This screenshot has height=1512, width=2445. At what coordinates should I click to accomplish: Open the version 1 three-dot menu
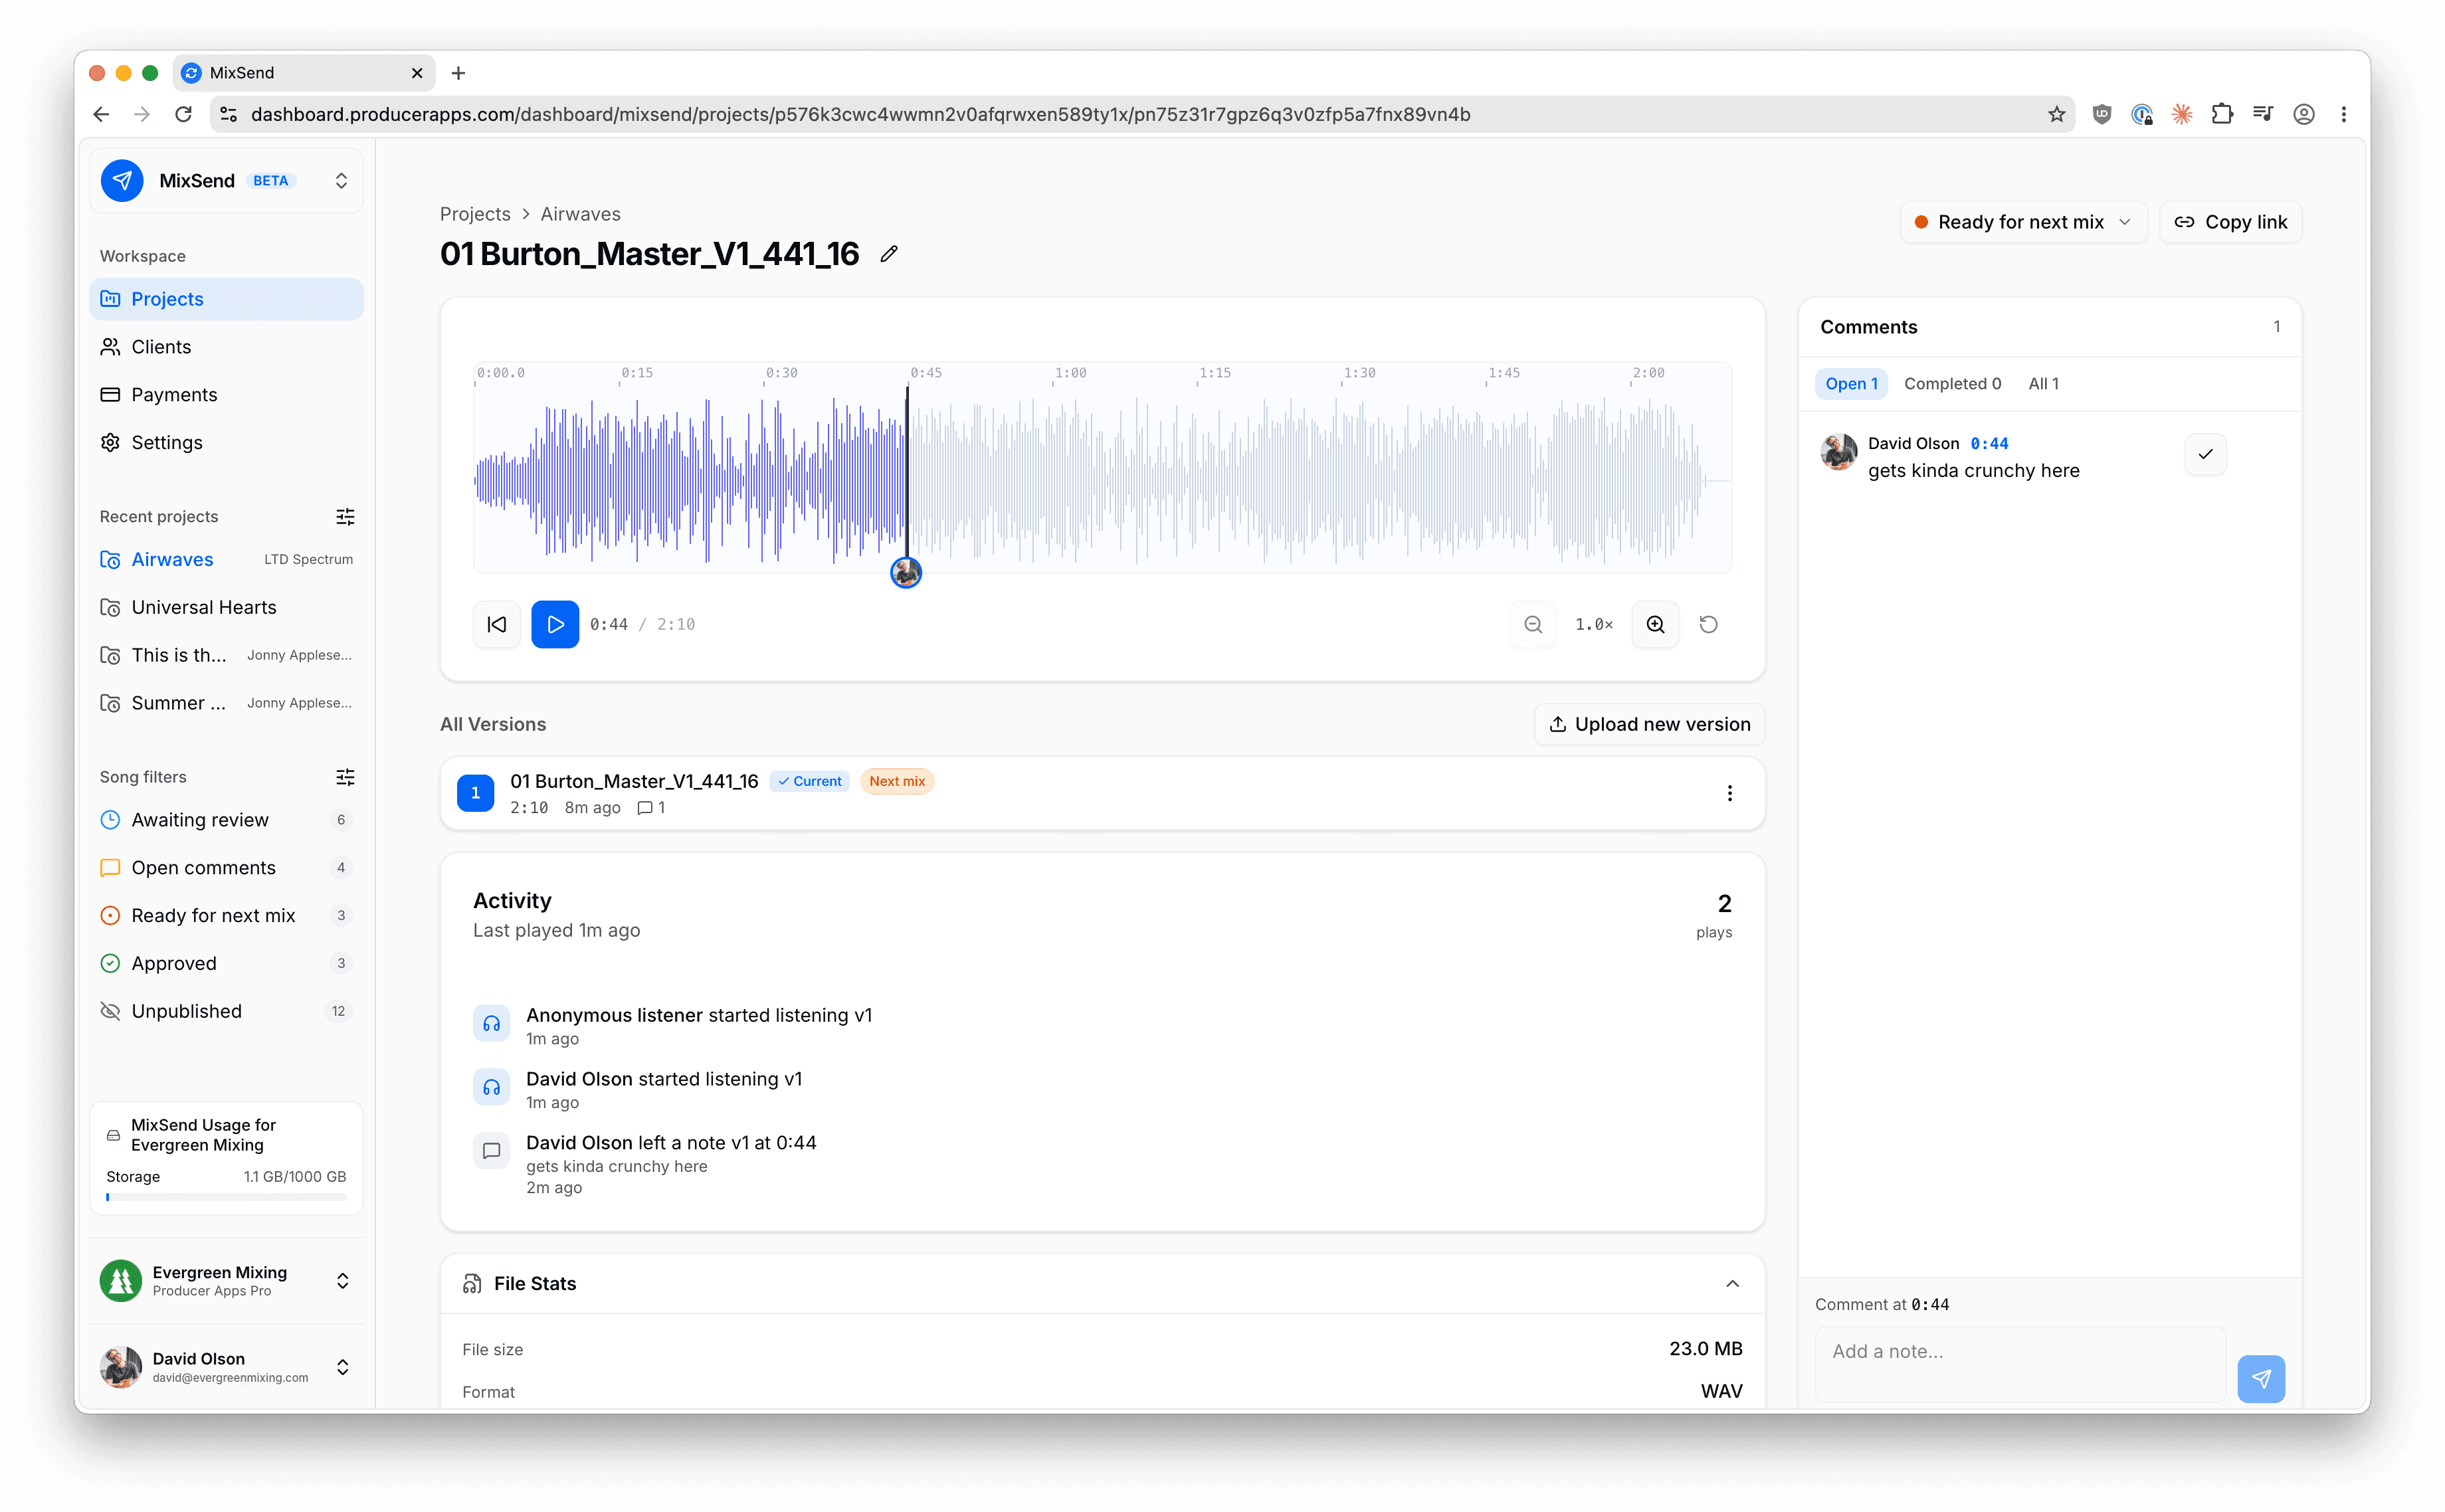[1729, 793]
